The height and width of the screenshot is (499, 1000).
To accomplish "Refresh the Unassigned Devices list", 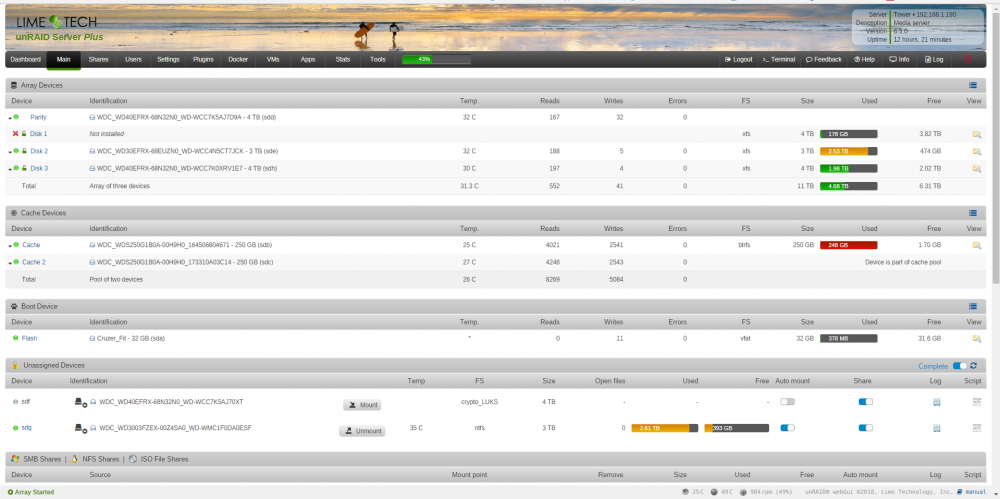I will point(974,366).
